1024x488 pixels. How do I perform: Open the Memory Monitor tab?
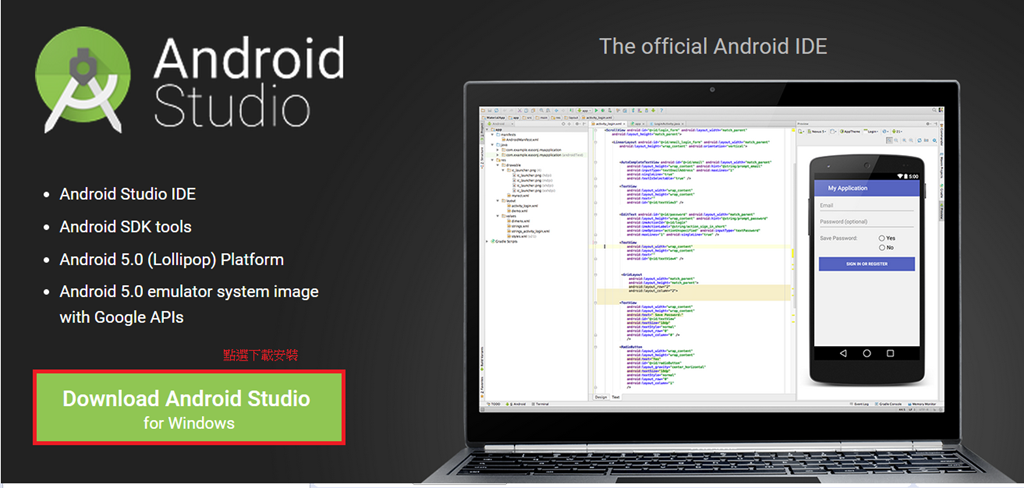click(x=921, y=404)
